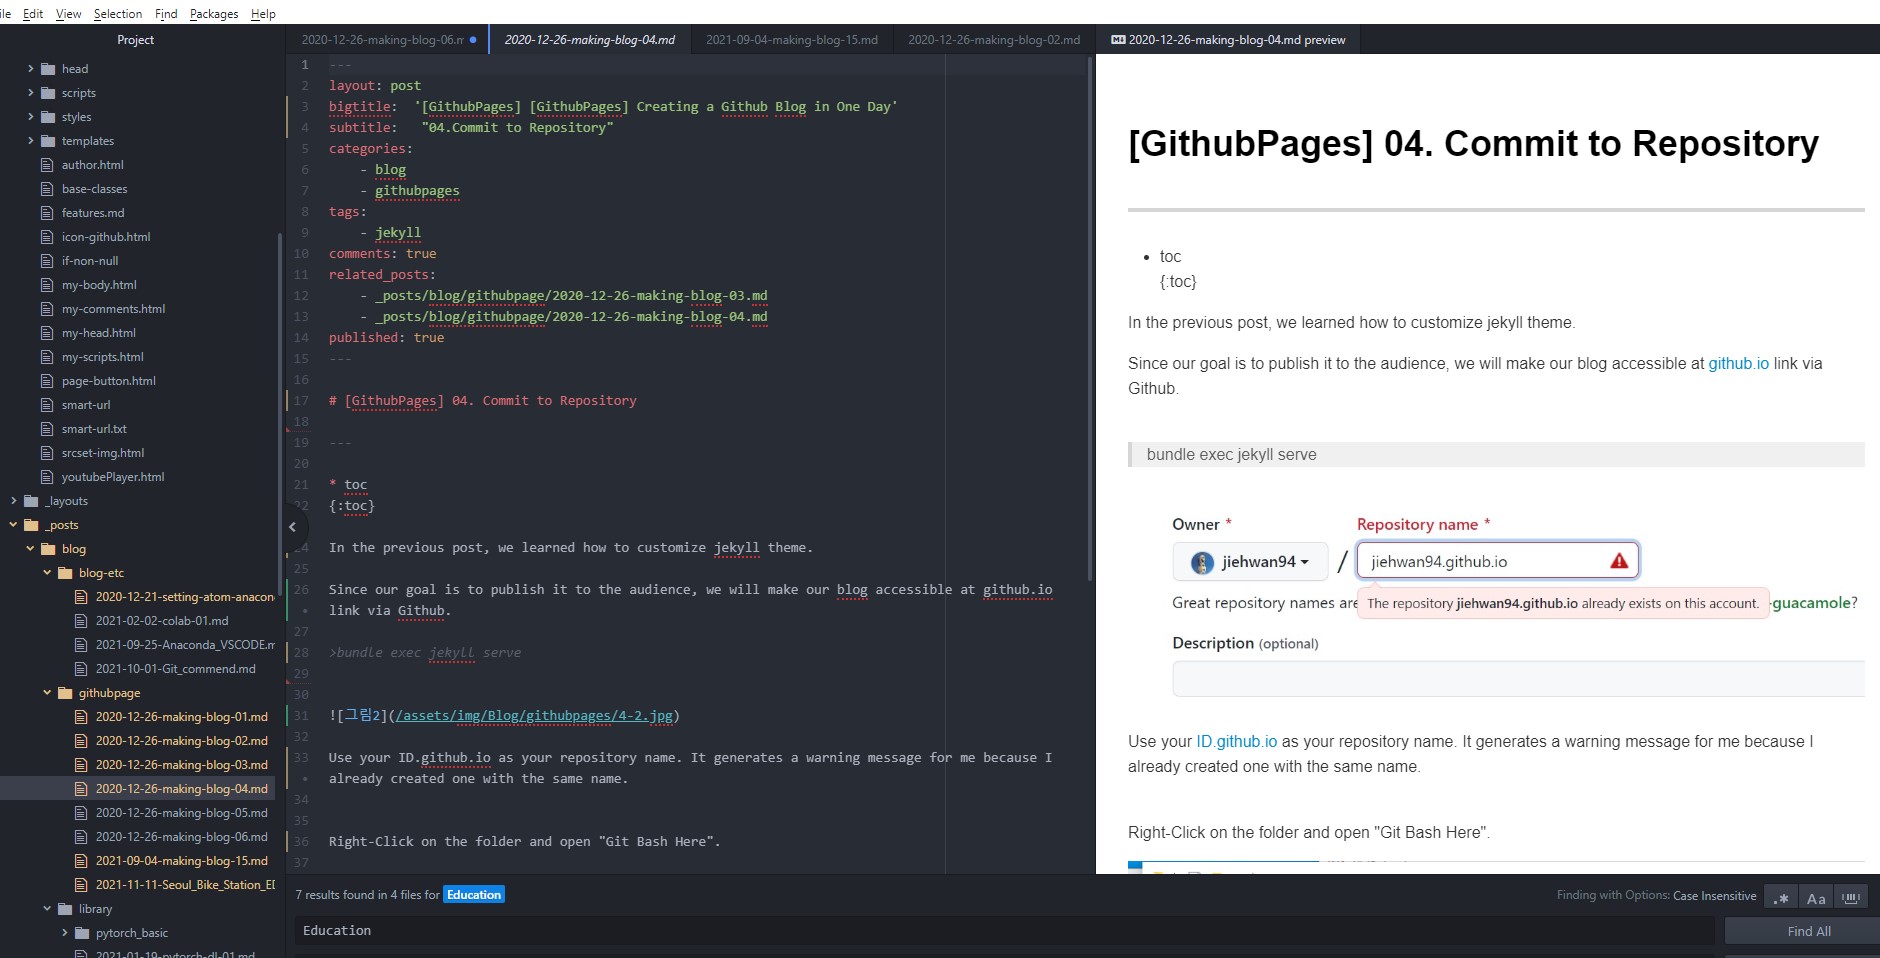This screenshot has height=958, width=1880.
Task: Expand the pytorch_basic folder
Action: 65,933
